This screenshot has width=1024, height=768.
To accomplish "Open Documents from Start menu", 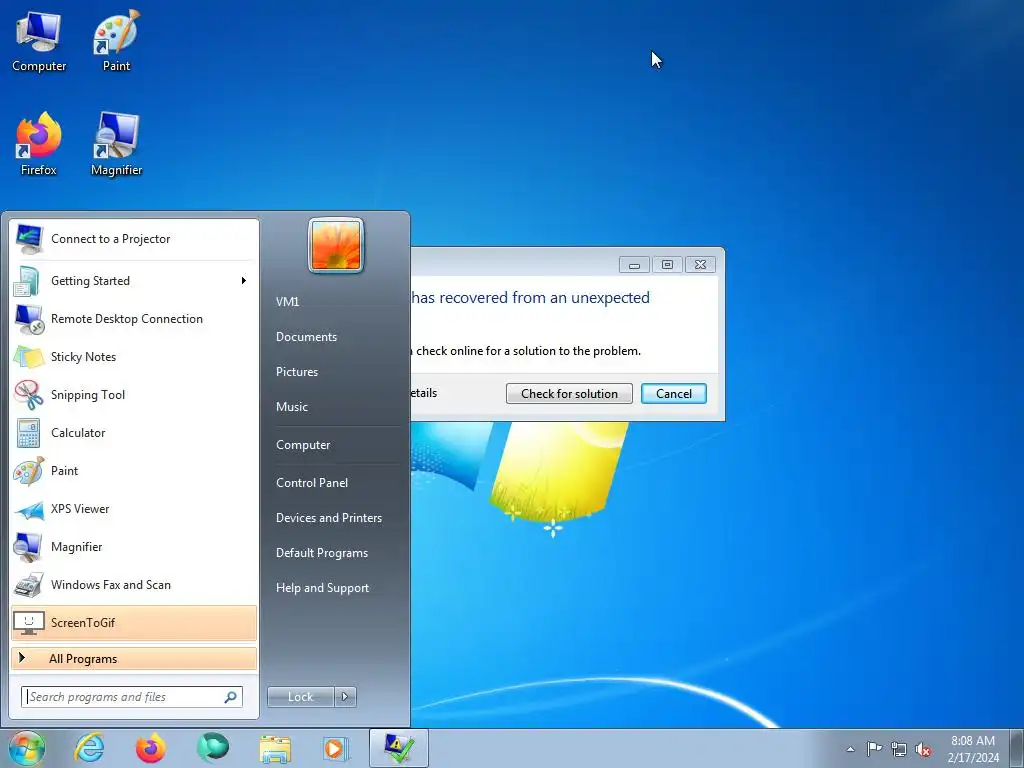I will (306, 337).
